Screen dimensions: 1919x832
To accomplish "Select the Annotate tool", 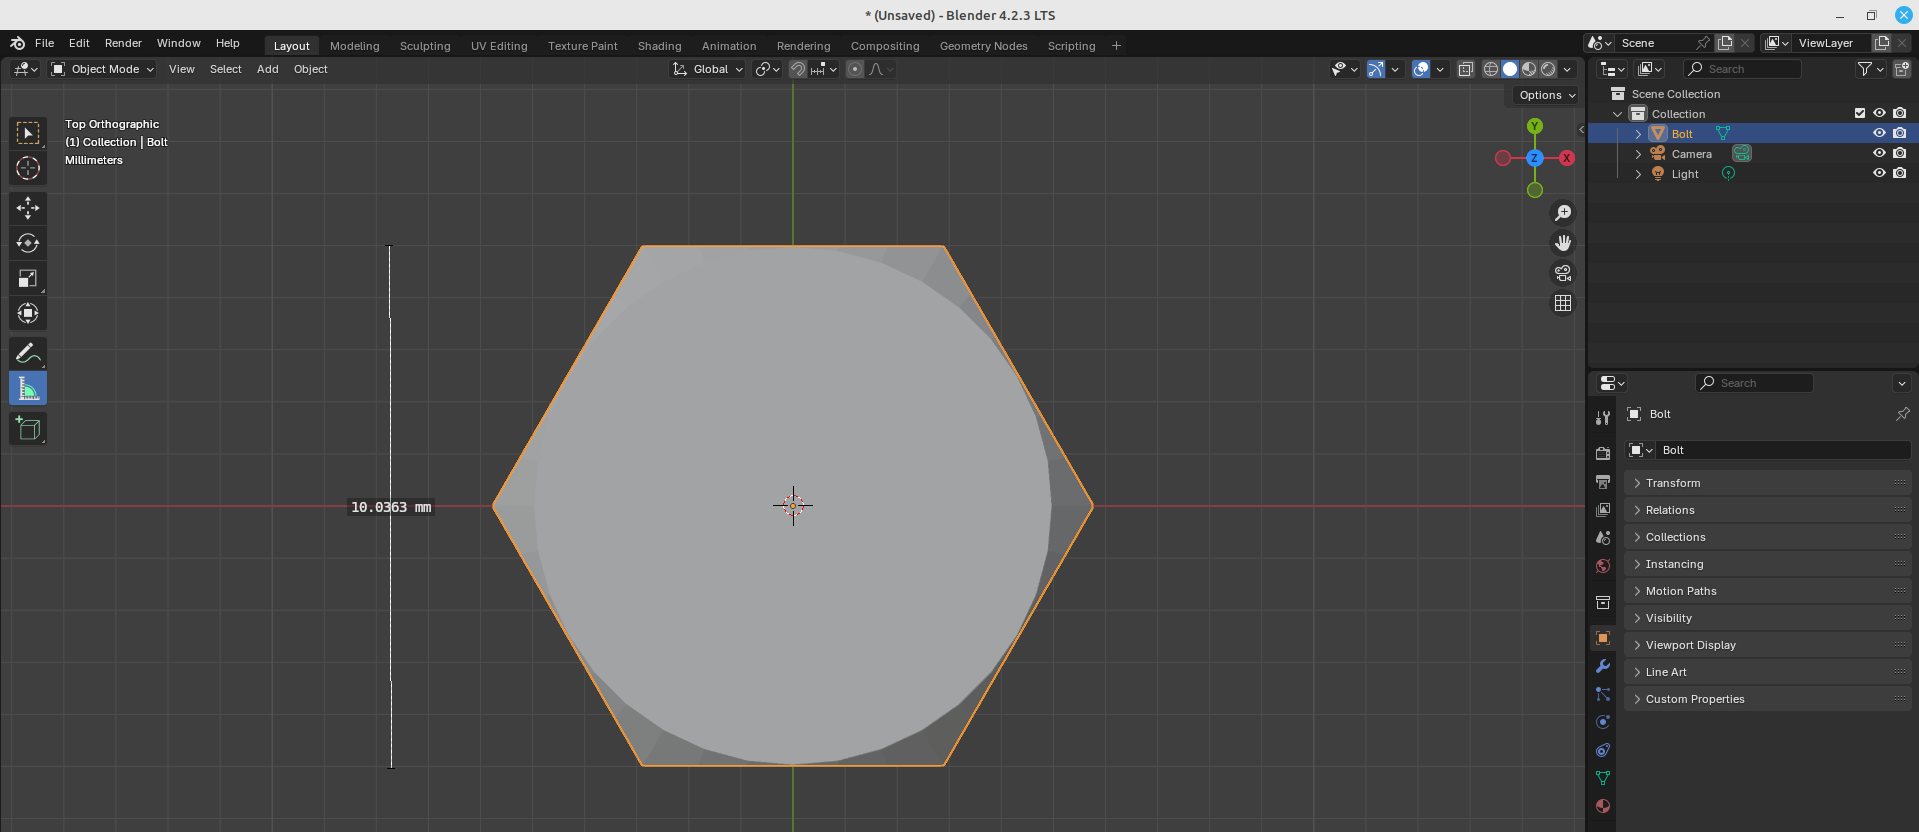I will pos(28,353).
